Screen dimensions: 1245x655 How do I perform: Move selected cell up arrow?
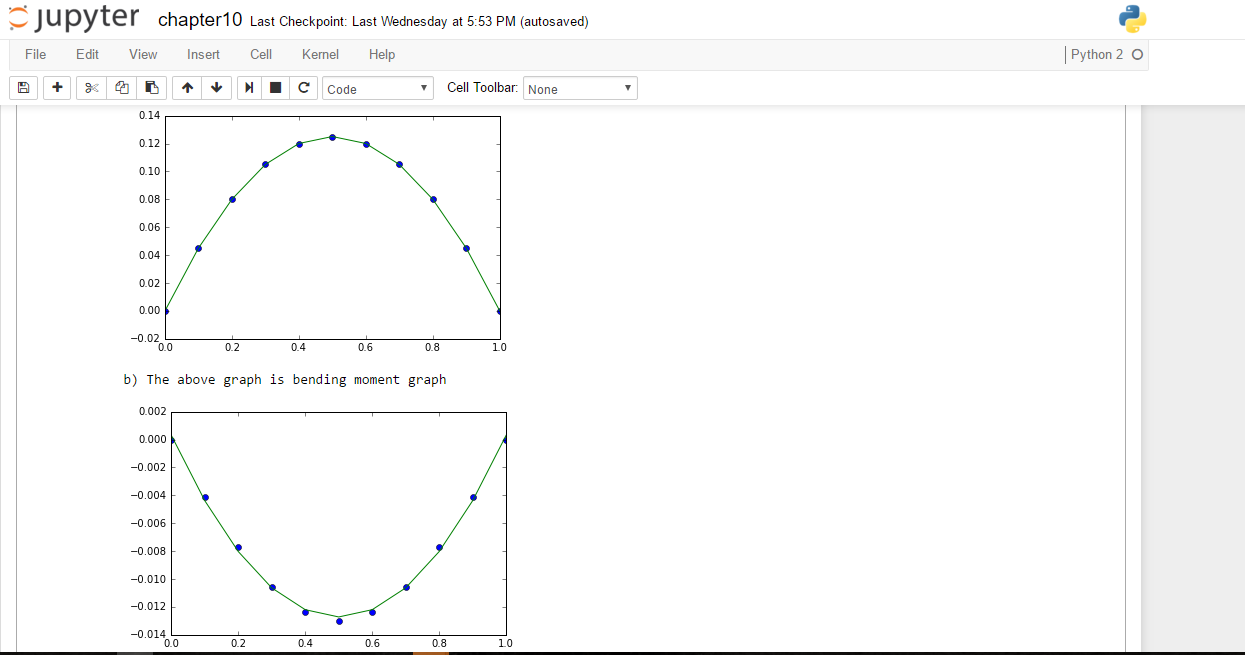tap(187, 88)
